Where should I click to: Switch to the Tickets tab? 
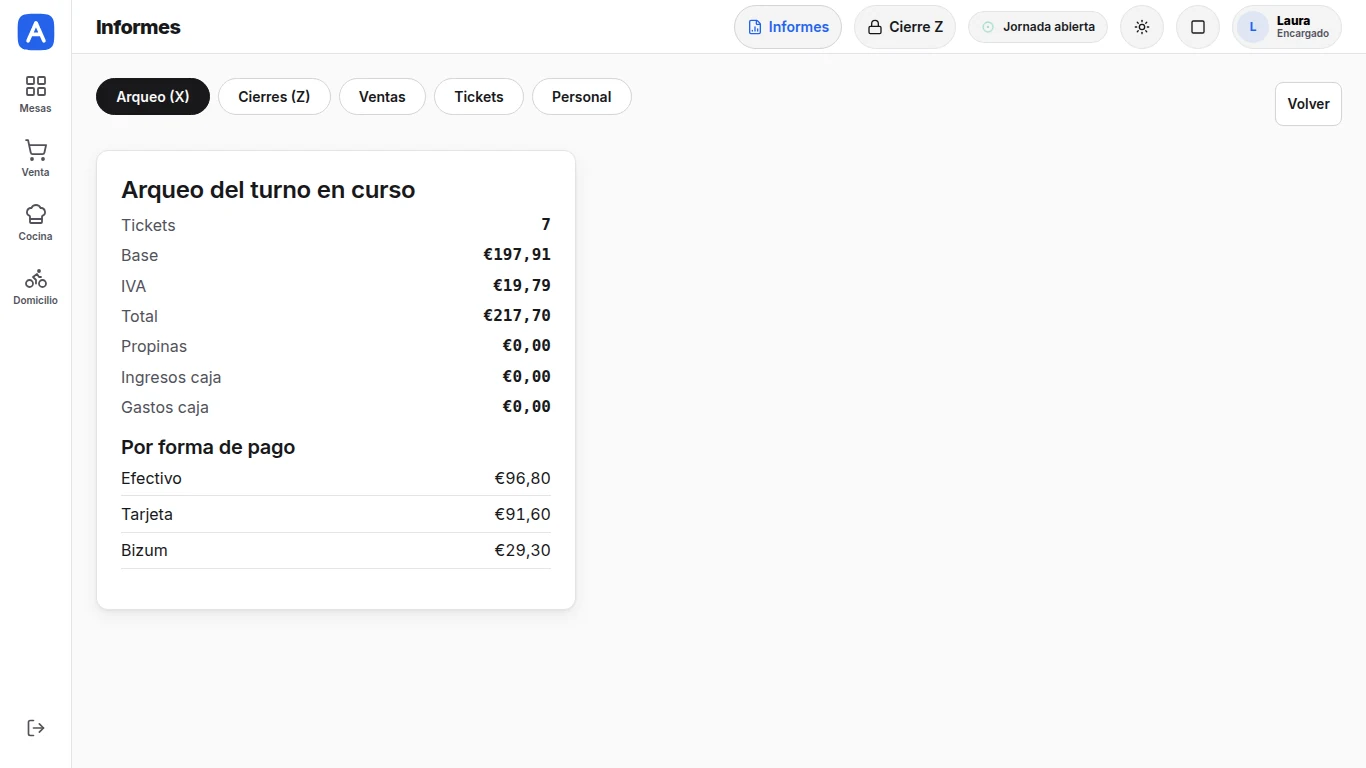479,97
